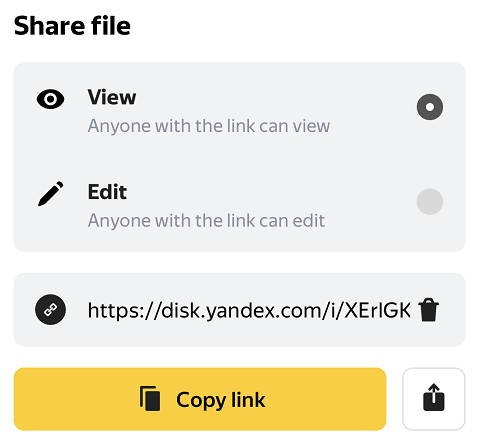The image size is (480, 446).
Task: Open the share/export arrow button
Action: point(434,399)
